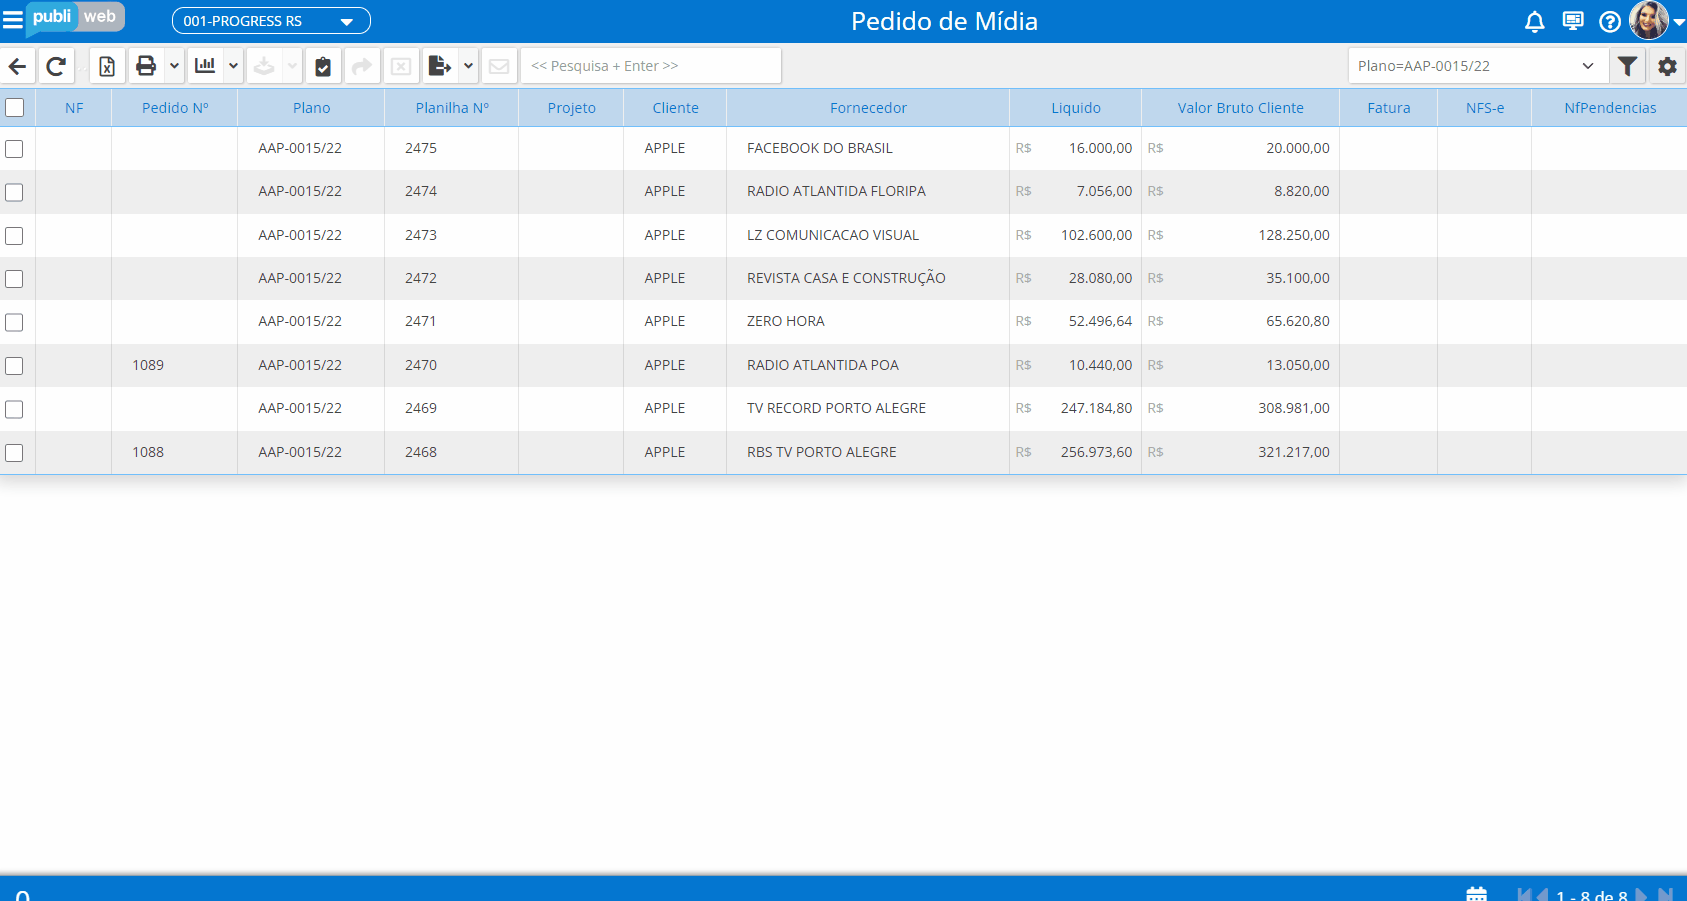Expand the download options arrow
This screenshot has height=901, width=1687.
coord(292,66)
